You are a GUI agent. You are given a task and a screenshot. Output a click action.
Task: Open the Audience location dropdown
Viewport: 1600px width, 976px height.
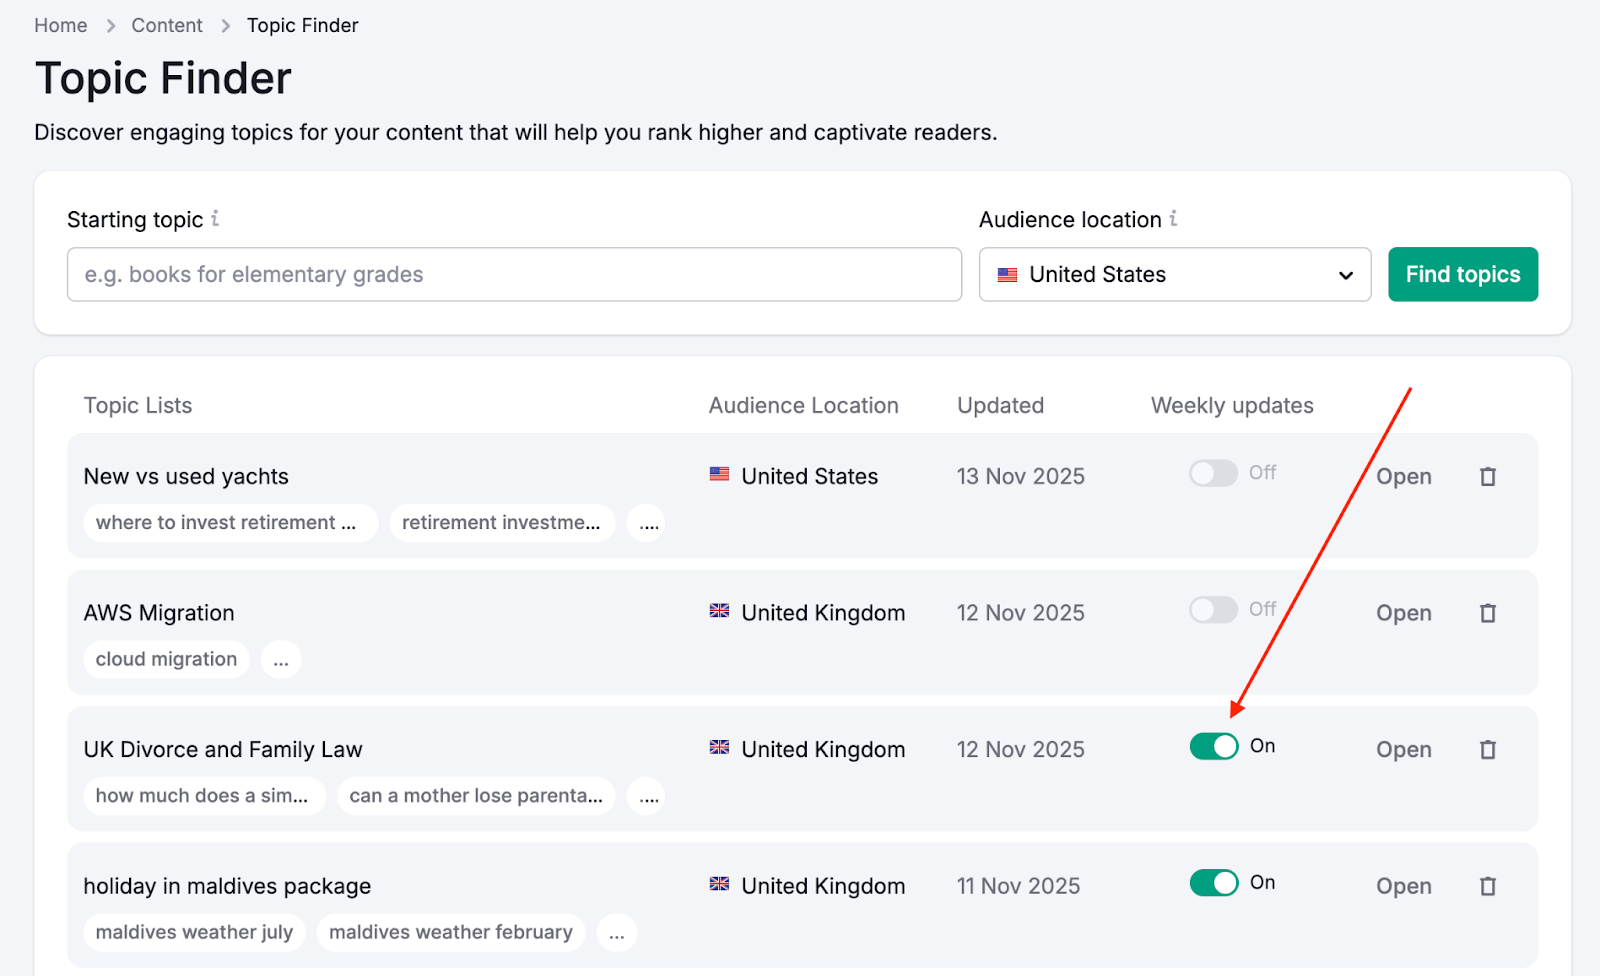(x=1345, y=274)
